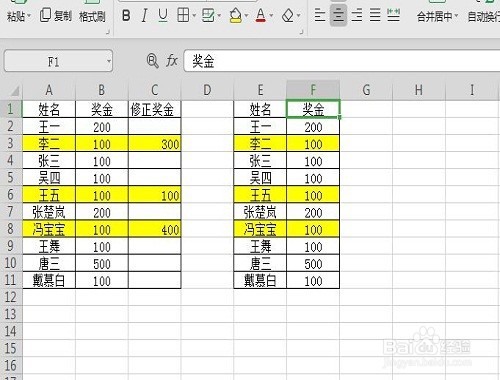This screenshot has width=500, height=380.
Task: Select 王五's 修正奖金 value 100
Action: coord(155,195)
